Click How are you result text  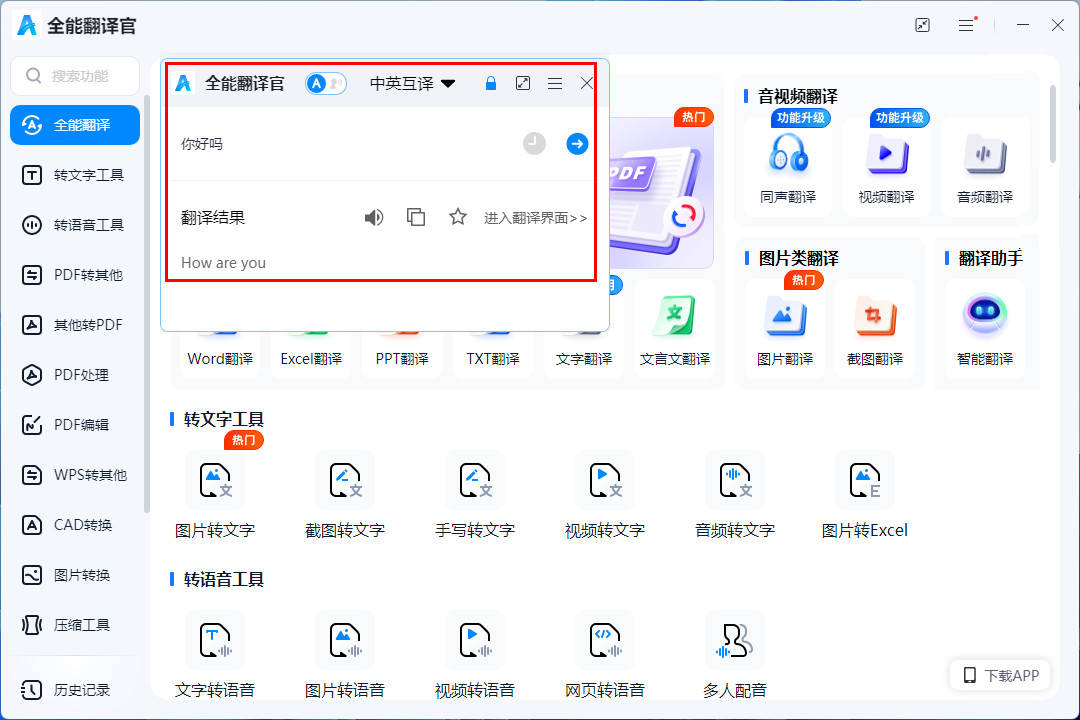[223, 263]
